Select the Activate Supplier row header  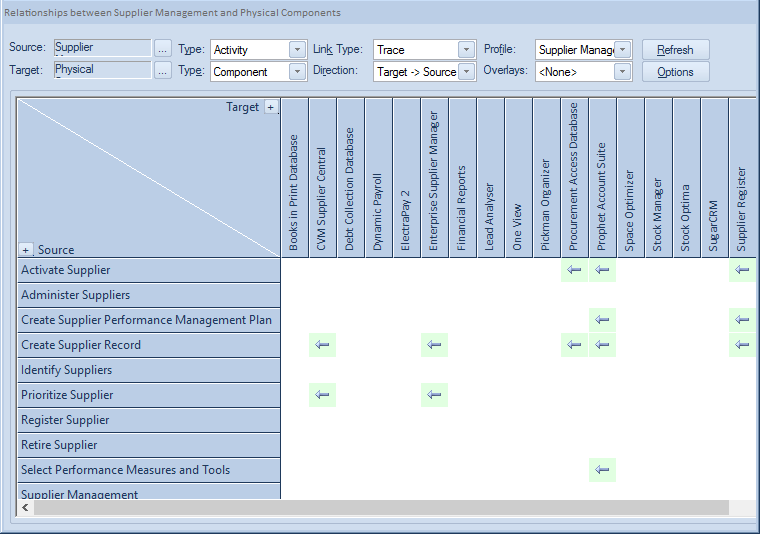(149, 270)
